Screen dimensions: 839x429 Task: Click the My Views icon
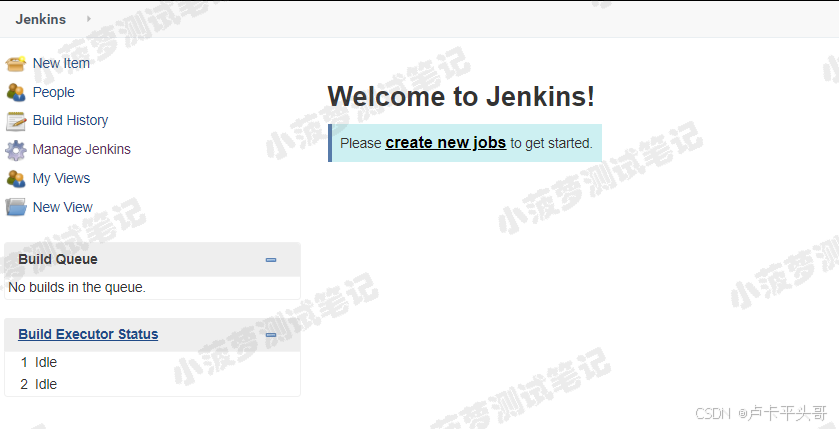click(16, 179)
